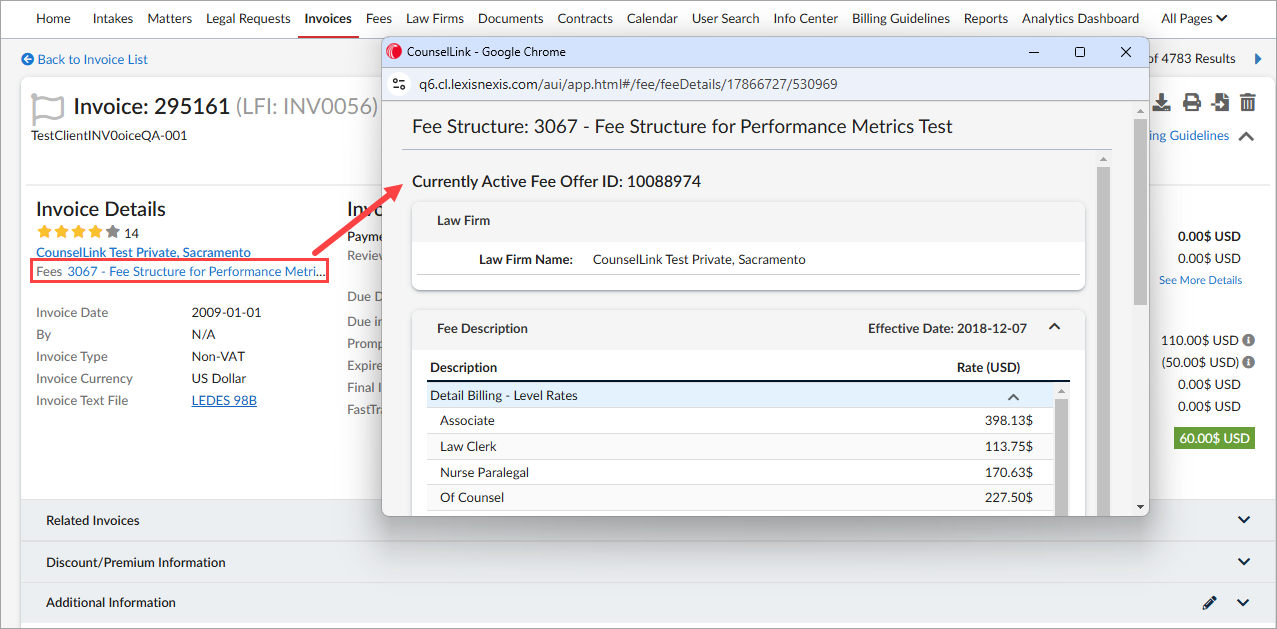This screenshot has width=1277, height=629.
Task: Click the rate table scrollbar
Action: coord(1062,455)
